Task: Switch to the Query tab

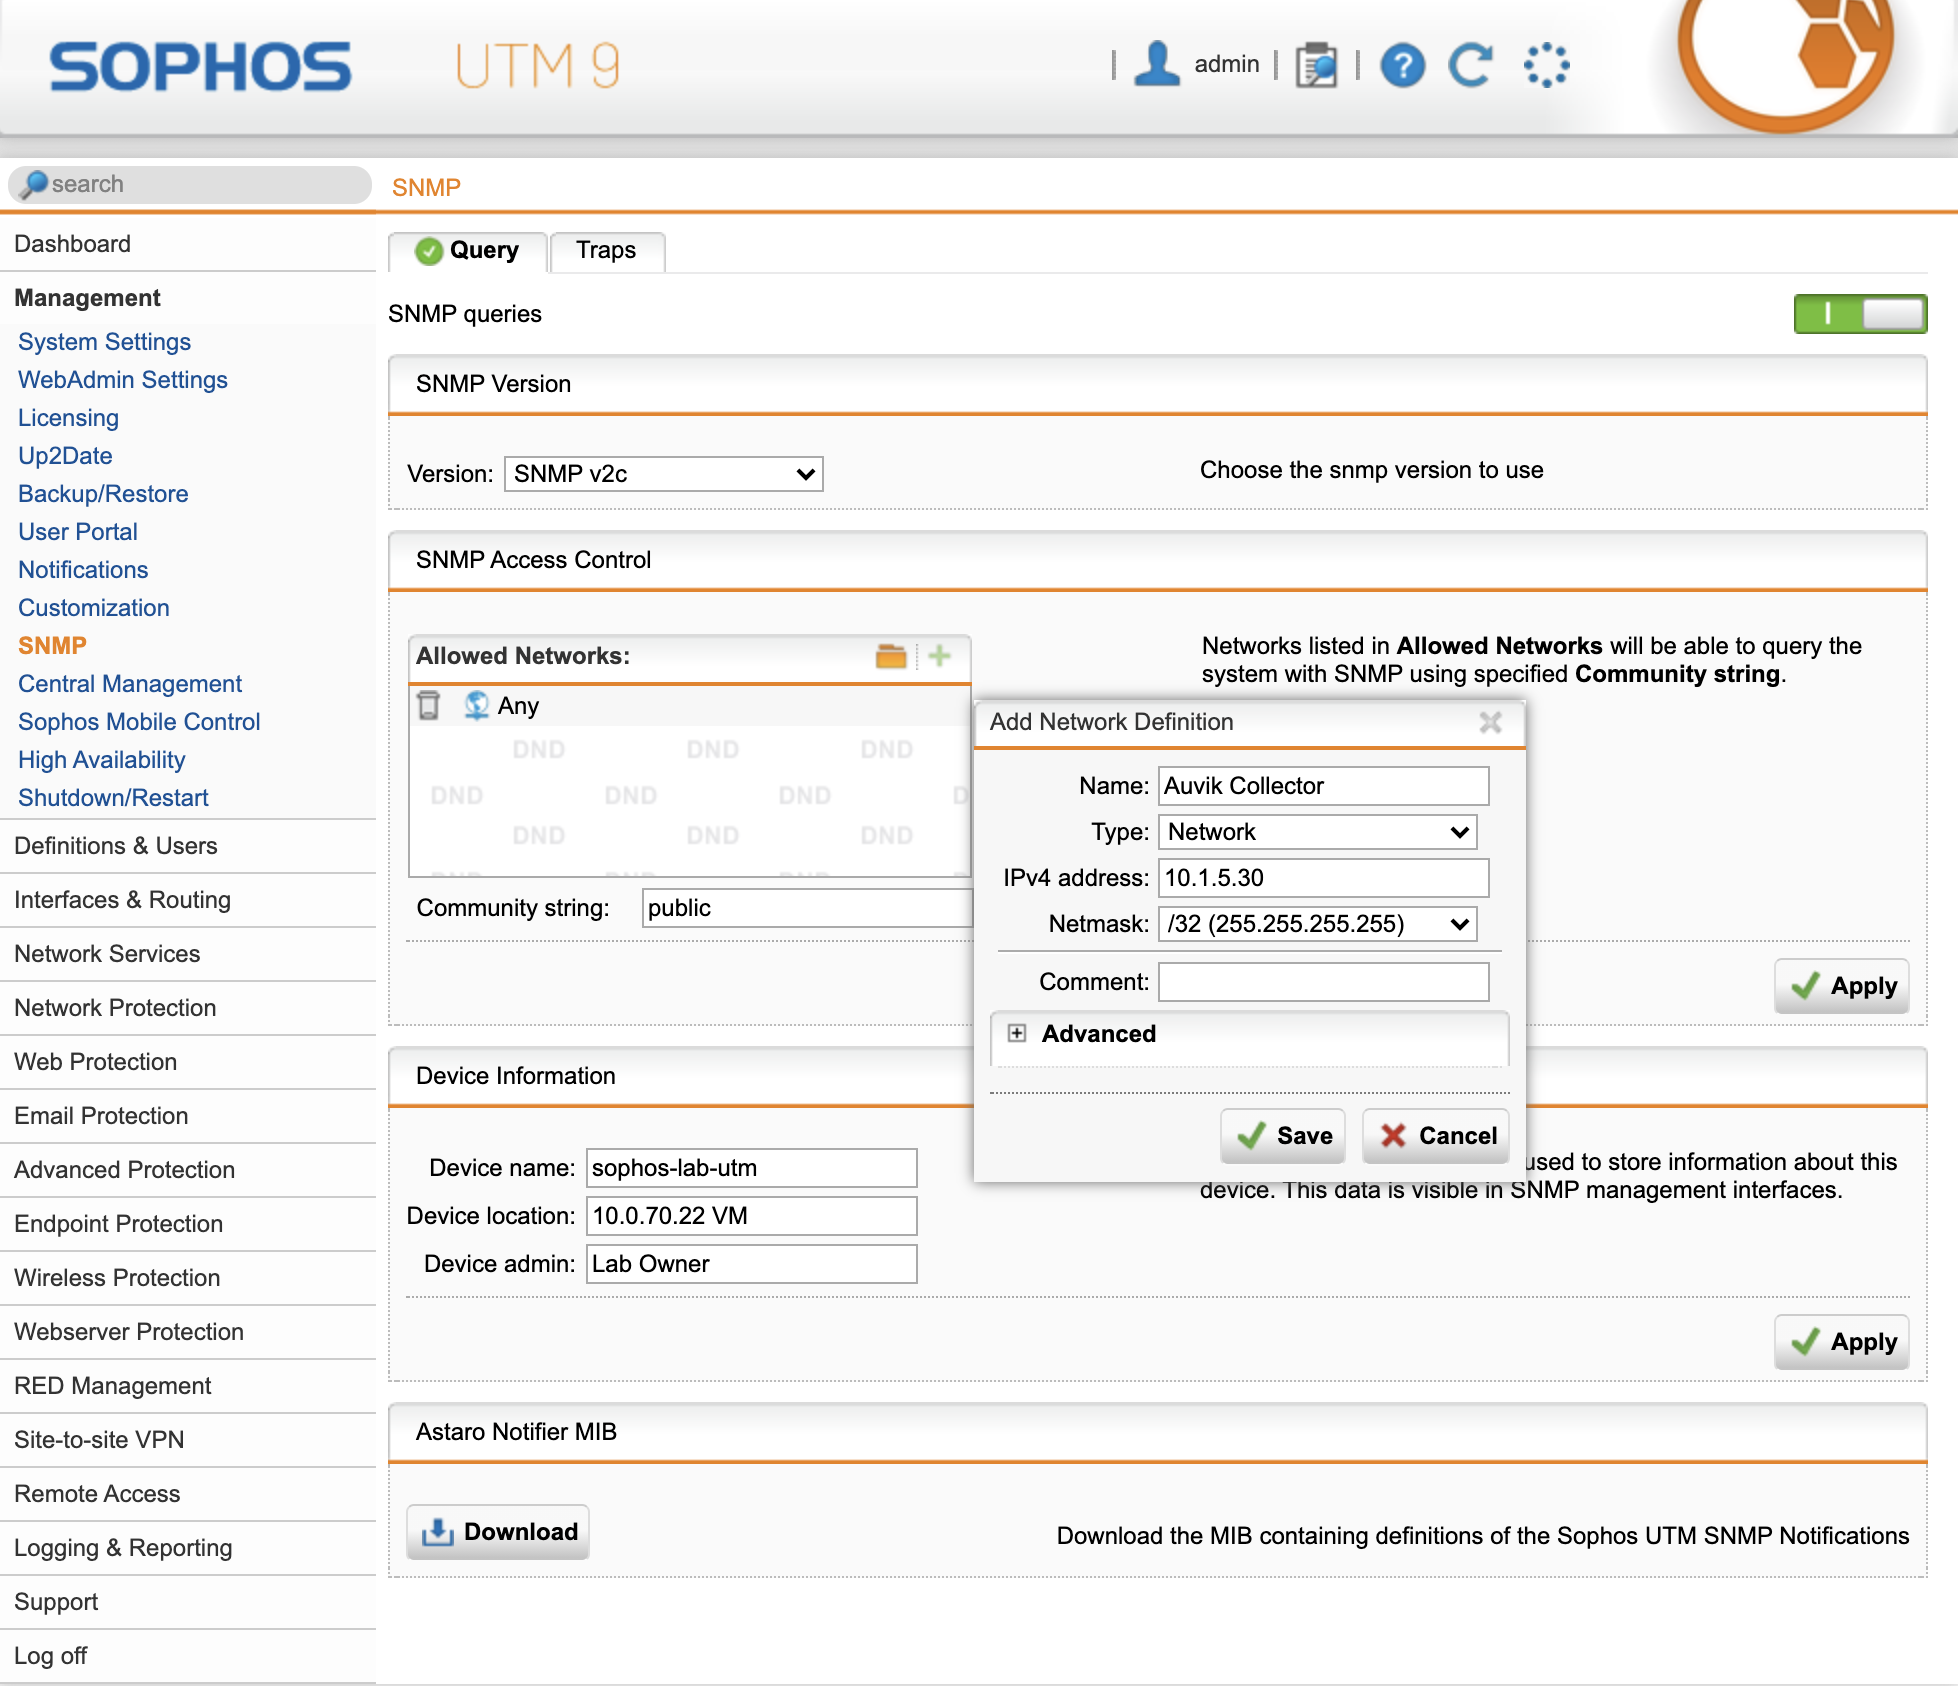Action: [x=467, y=251]
